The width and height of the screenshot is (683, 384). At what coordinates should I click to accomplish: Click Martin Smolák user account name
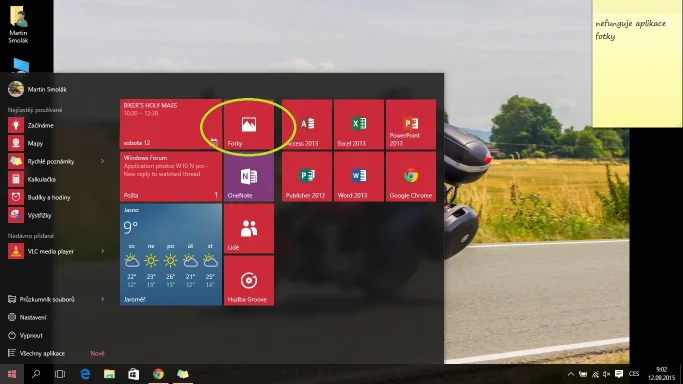tap(47, 89)
